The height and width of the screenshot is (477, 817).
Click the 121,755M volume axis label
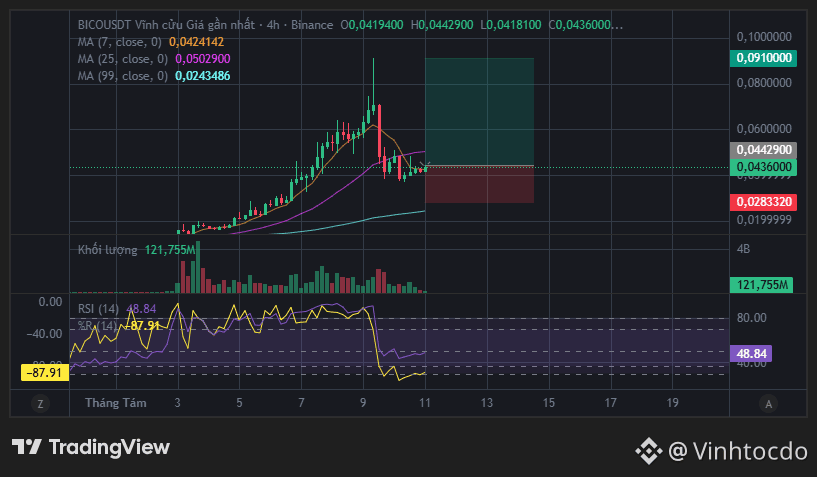[x=761, y=285]
